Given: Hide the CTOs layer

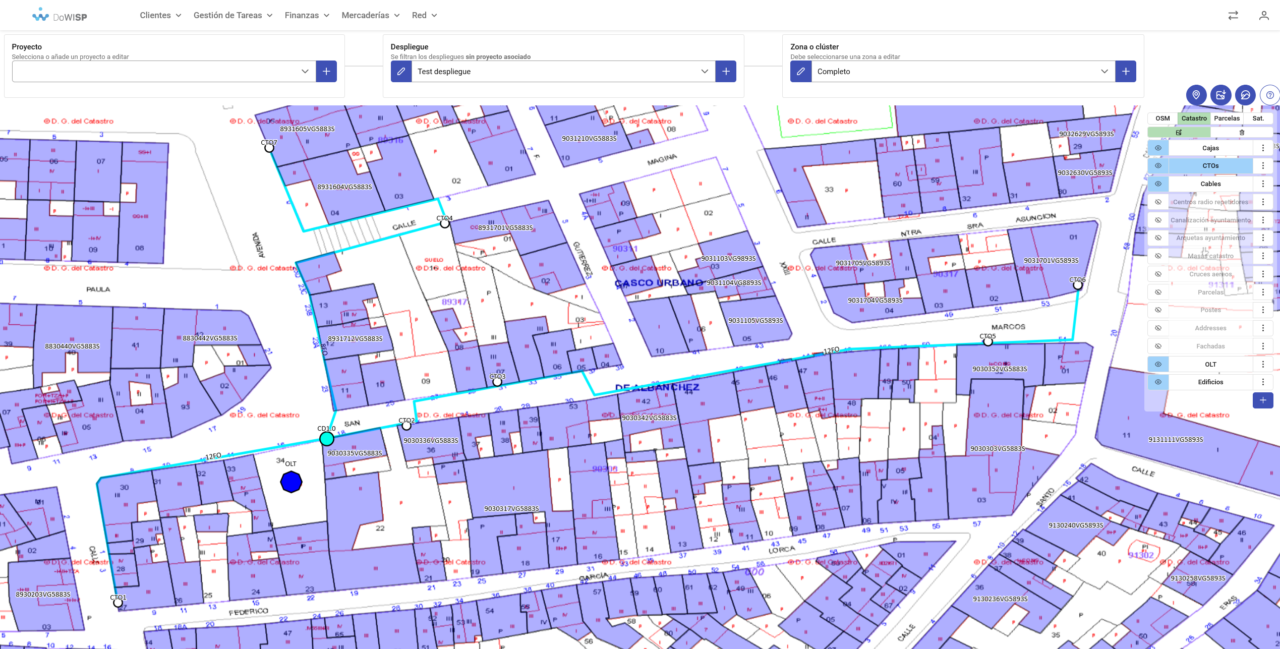Looking at the screenshot, I should 1156,163.
